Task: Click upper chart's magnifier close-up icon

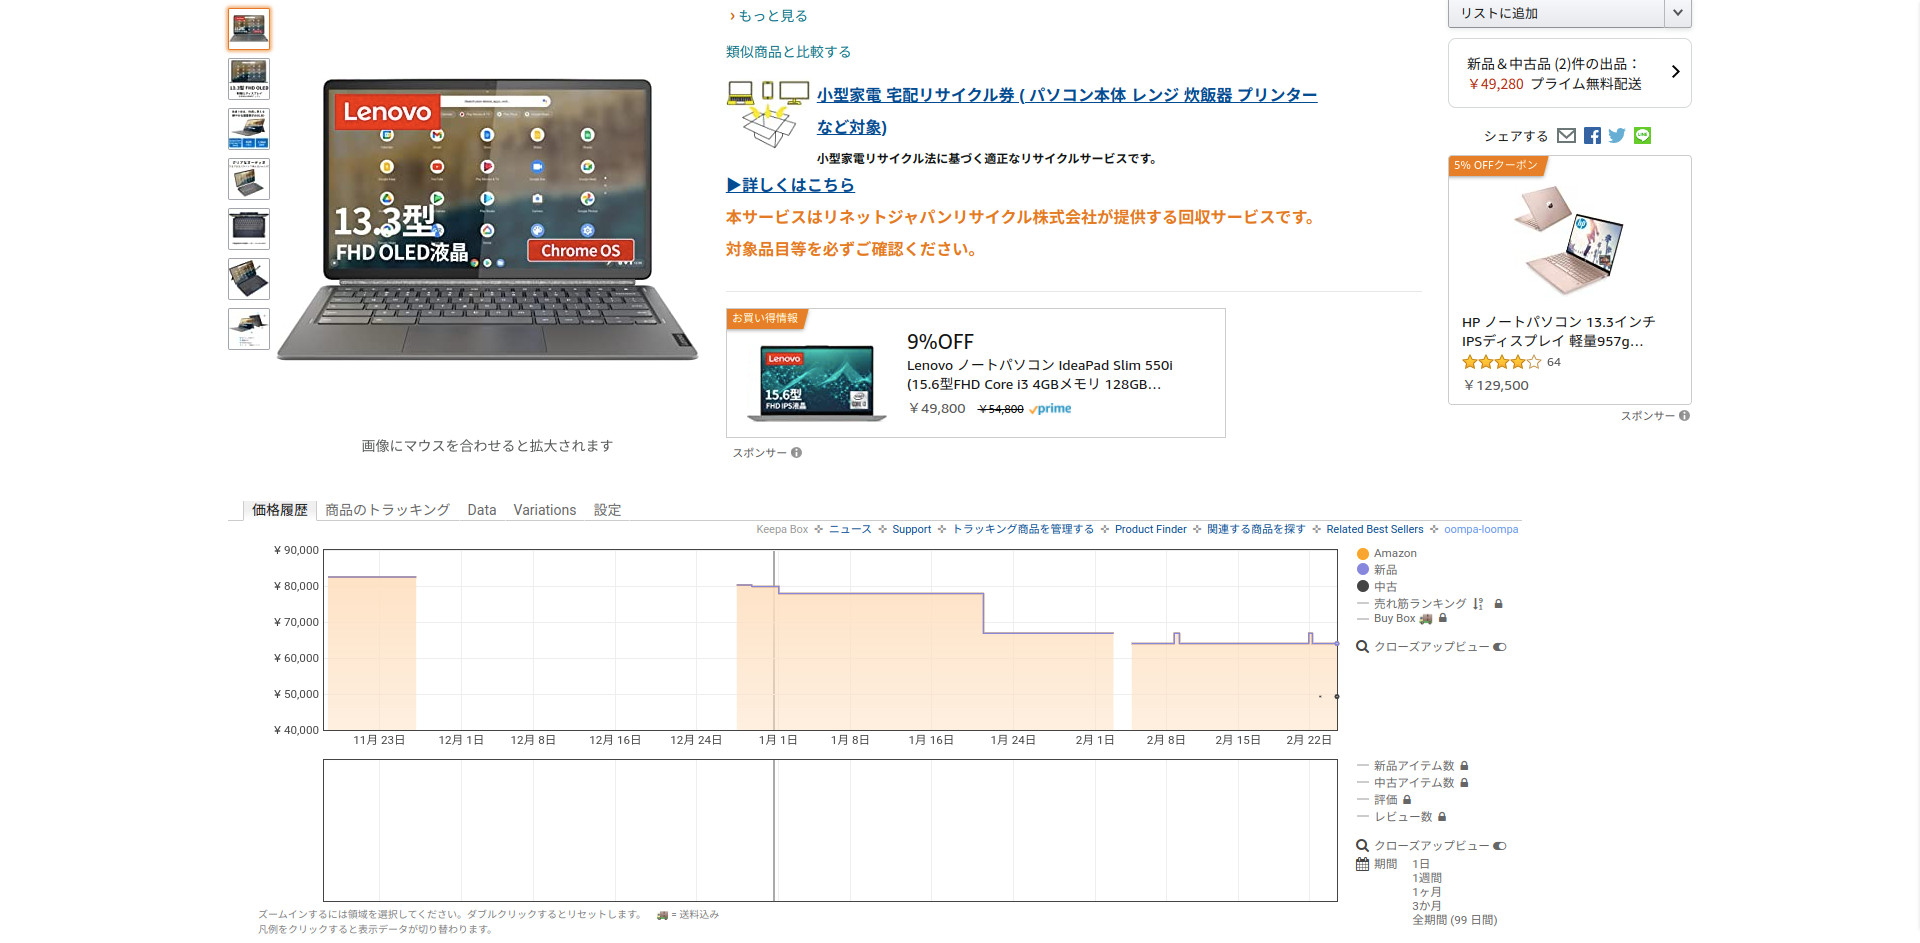Action: (1362, 647)
